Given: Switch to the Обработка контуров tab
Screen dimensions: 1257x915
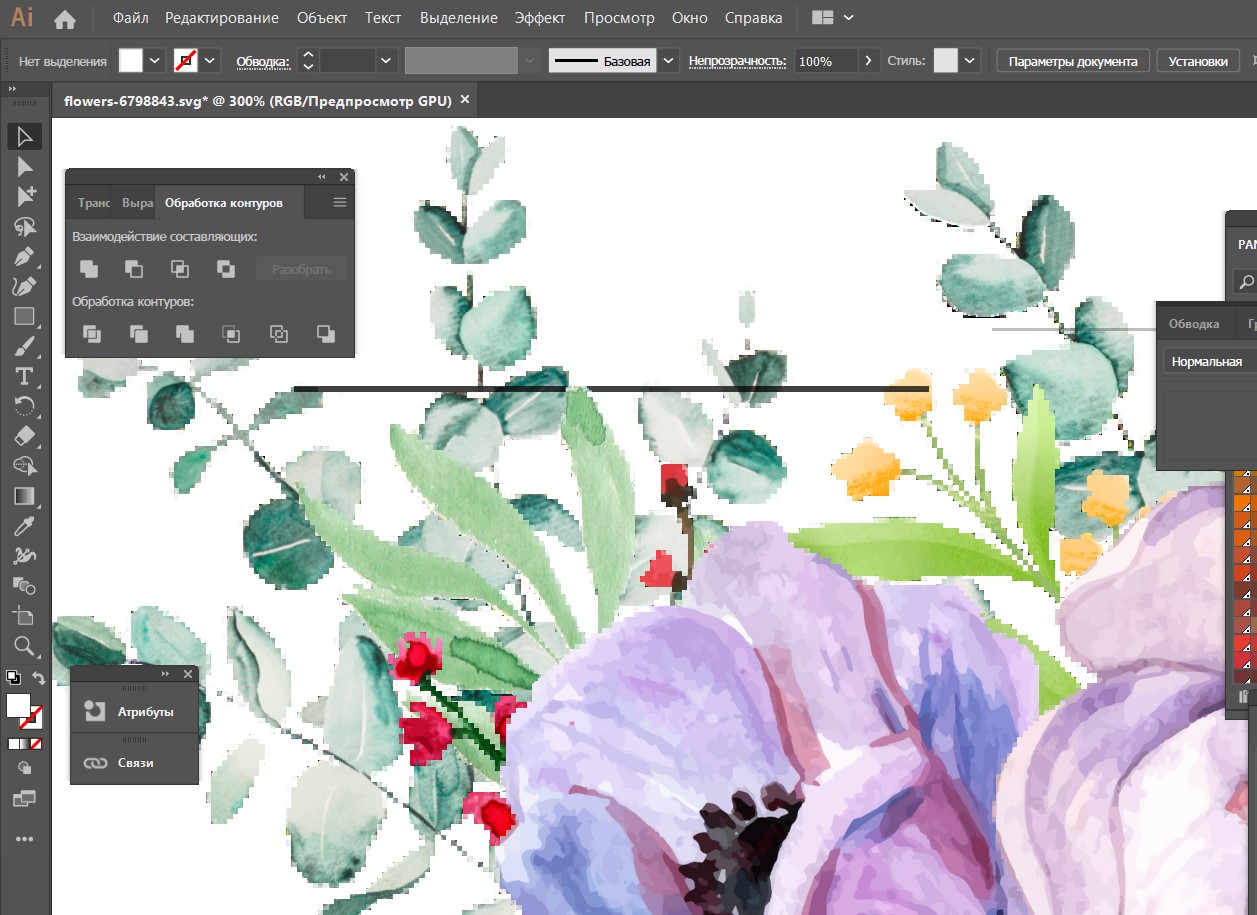Looking at the screenshot, I should pyautogui.click(x=224, y=202).
